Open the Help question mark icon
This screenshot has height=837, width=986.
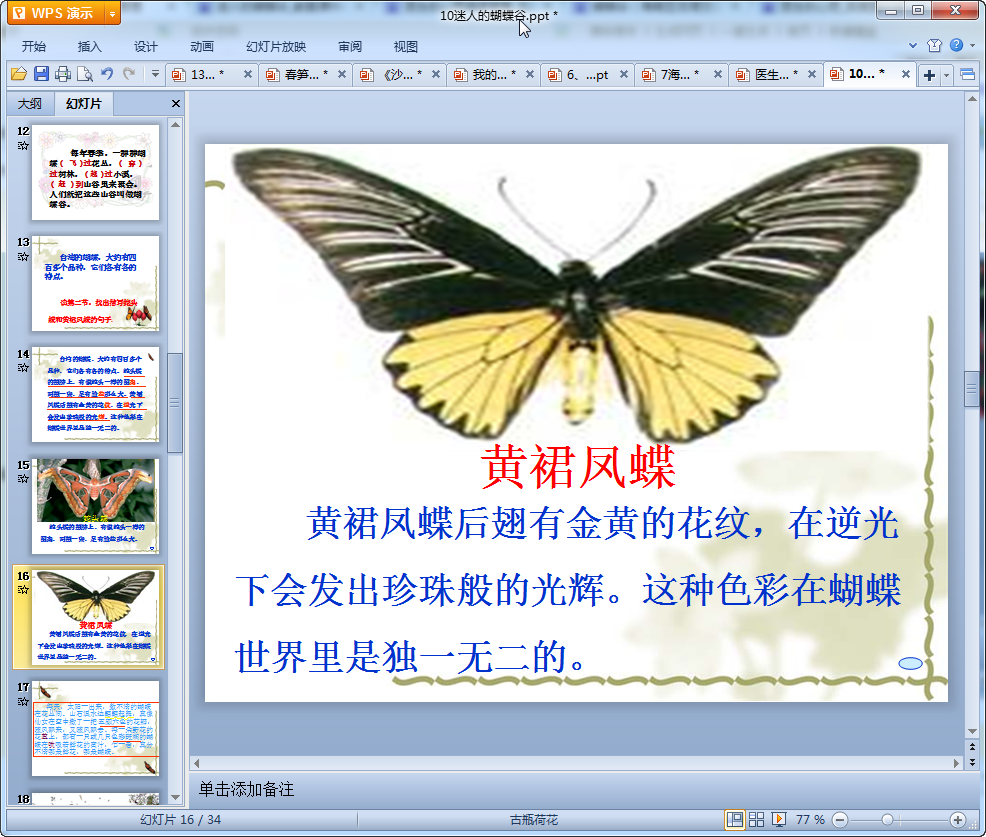click(956, 45)
